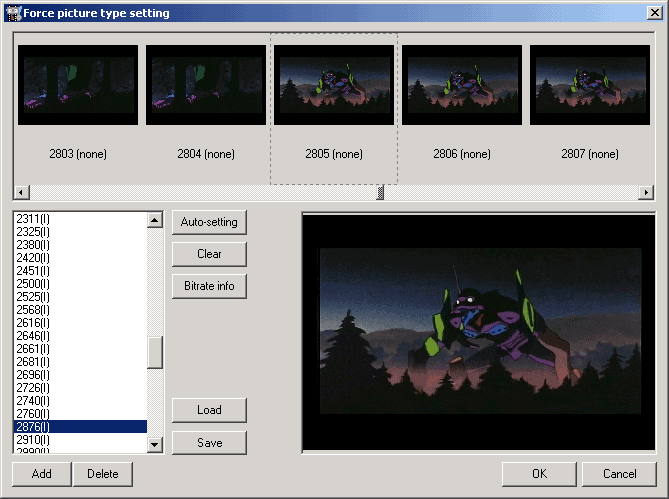
Task: Load a picture type settings file
Action: point(209,410)
